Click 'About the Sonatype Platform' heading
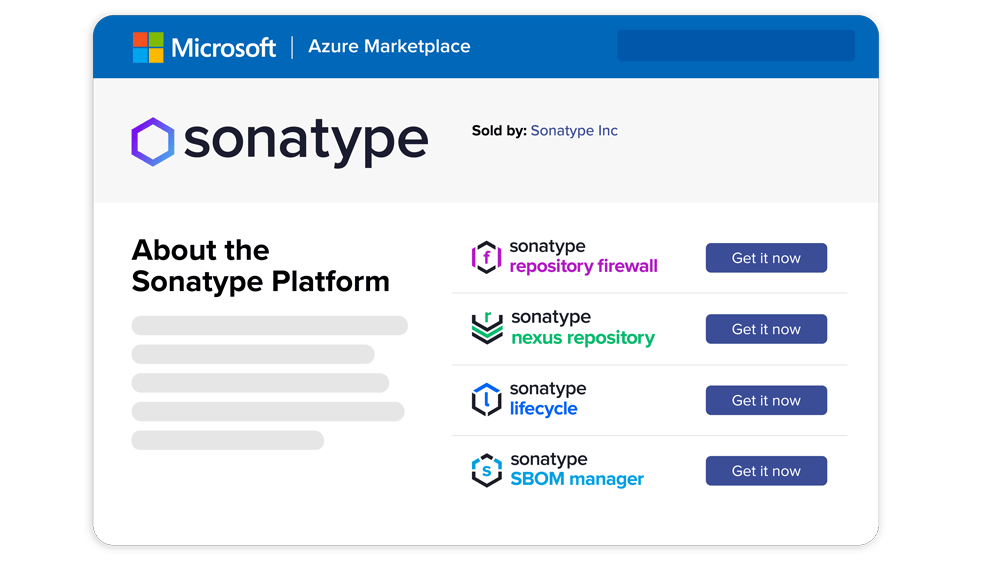The width and height of the screenshot is (1000, 563). tap(260, 266)
